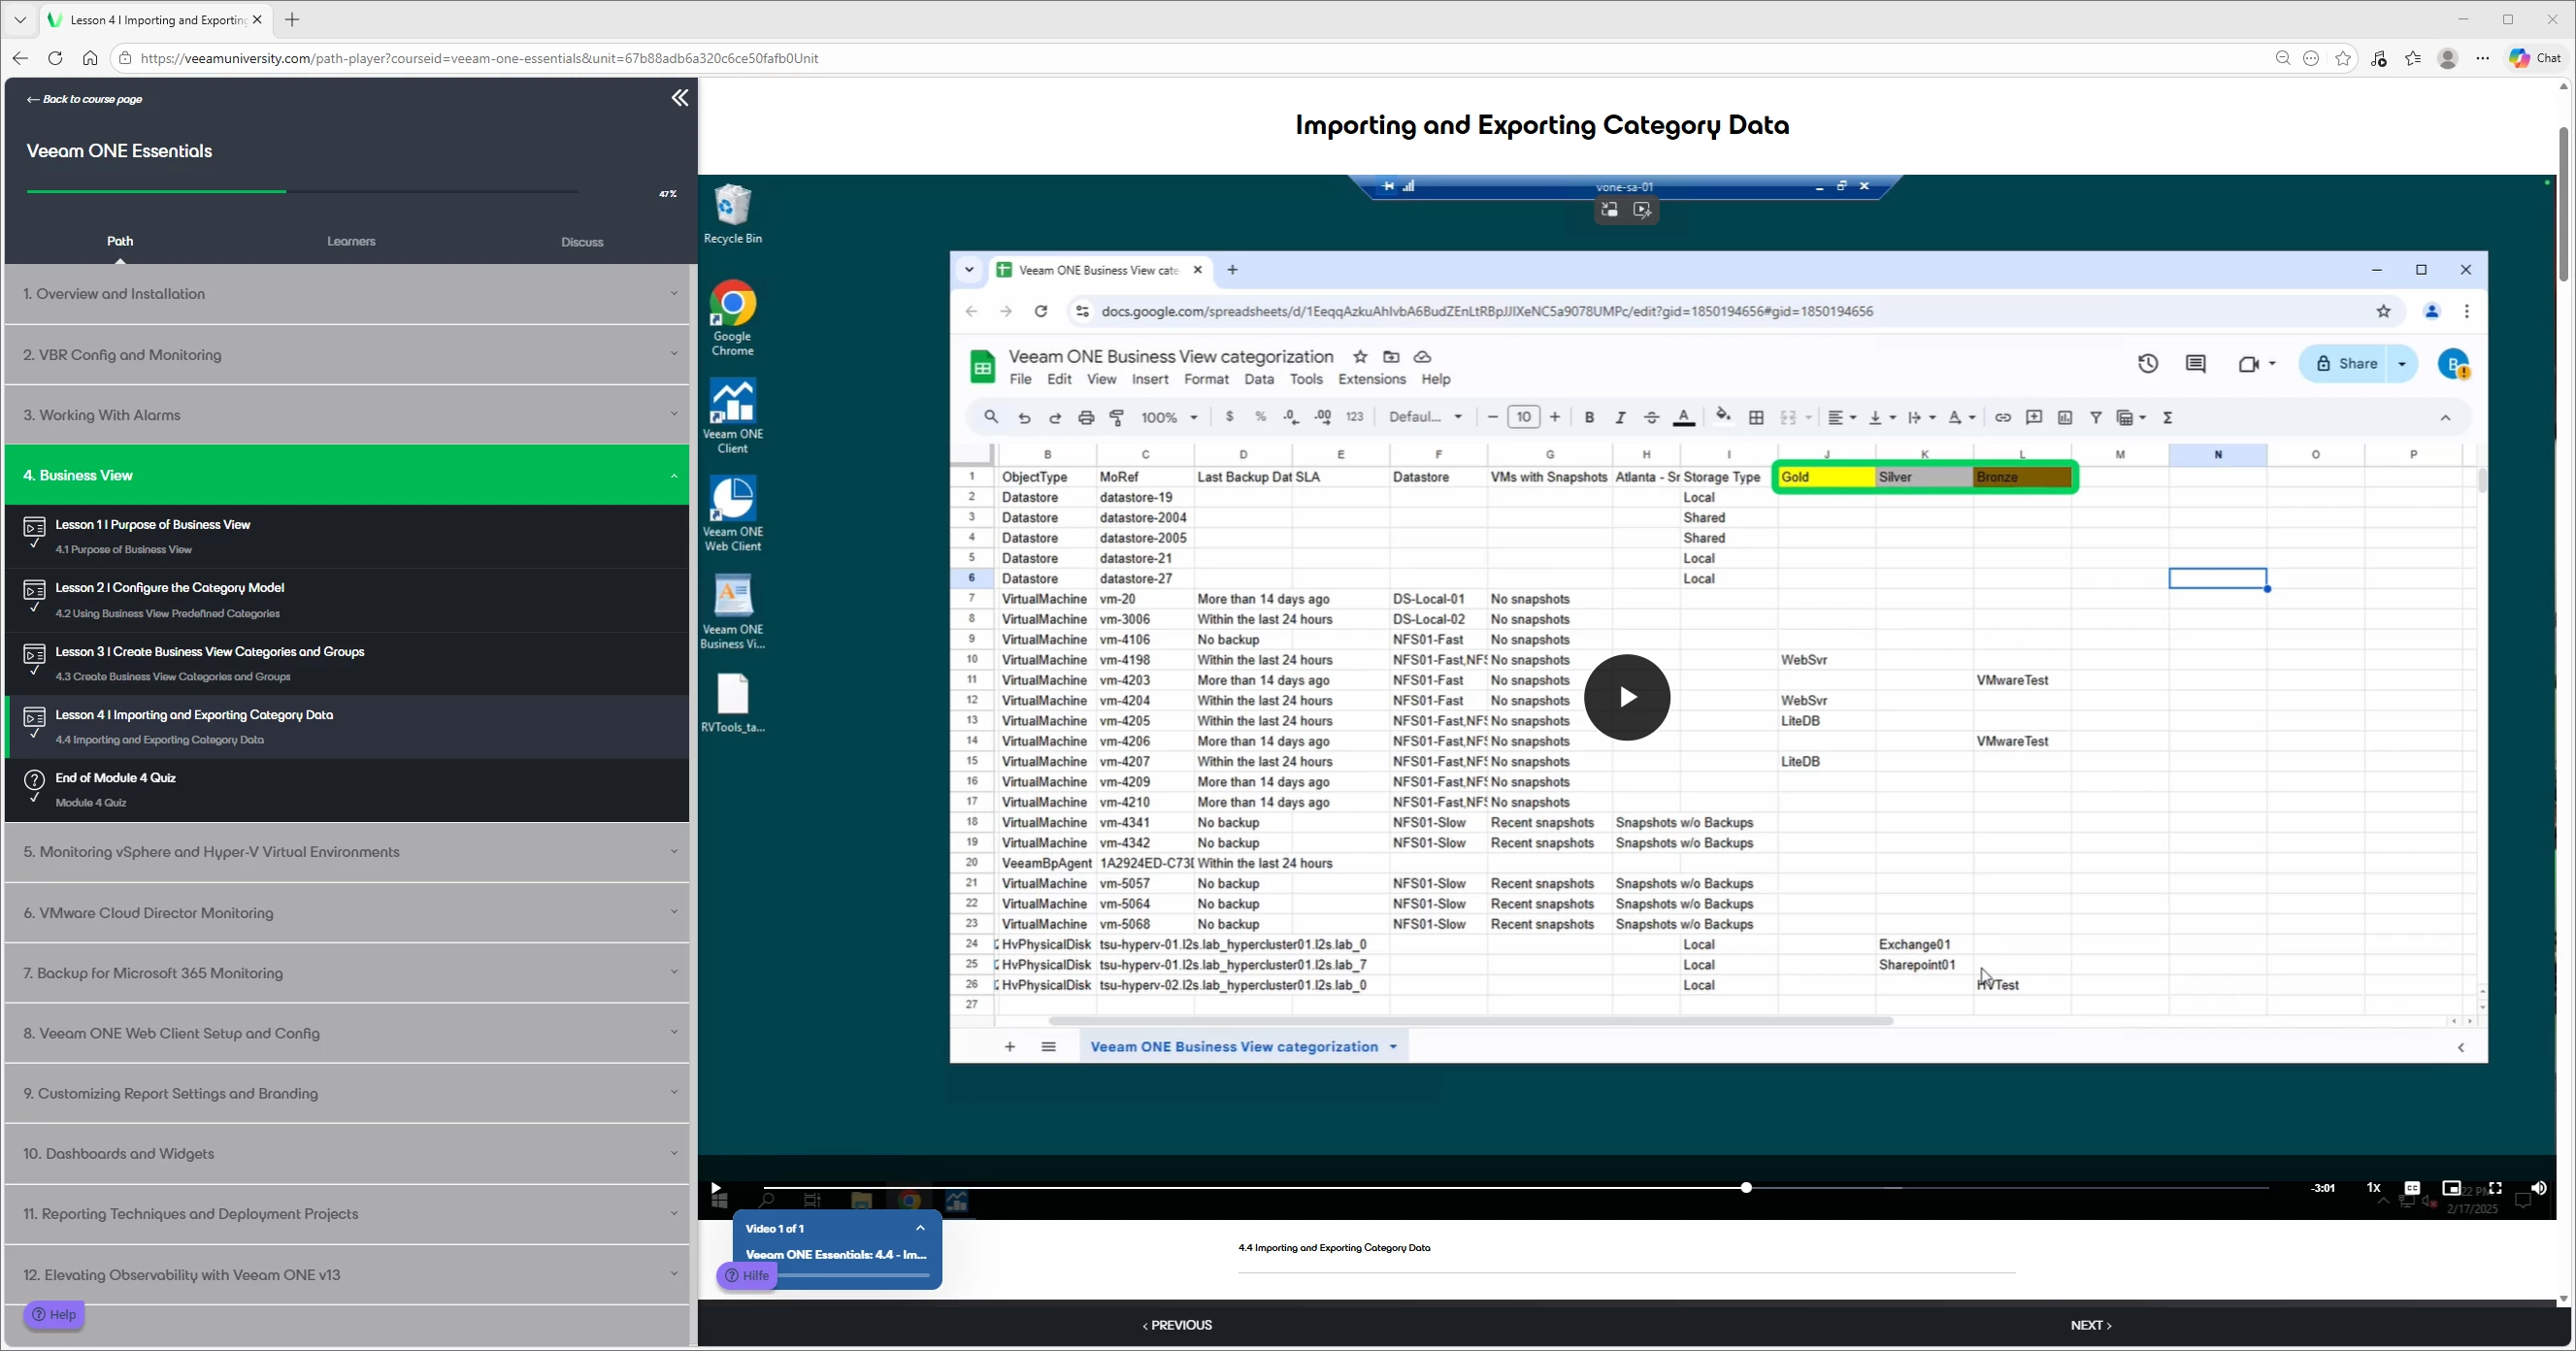
Task: Click the video progress scrubber handle
Action: pyautogui.click(x=1746, y=1187)
